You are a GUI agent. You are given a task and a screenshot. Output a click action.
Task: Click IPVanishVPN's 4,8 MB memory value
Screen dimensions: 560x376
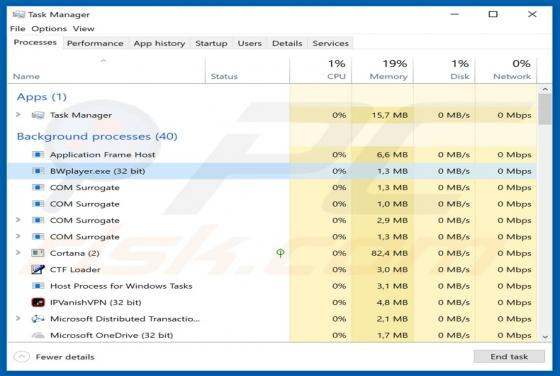click(x=392, y=302)
